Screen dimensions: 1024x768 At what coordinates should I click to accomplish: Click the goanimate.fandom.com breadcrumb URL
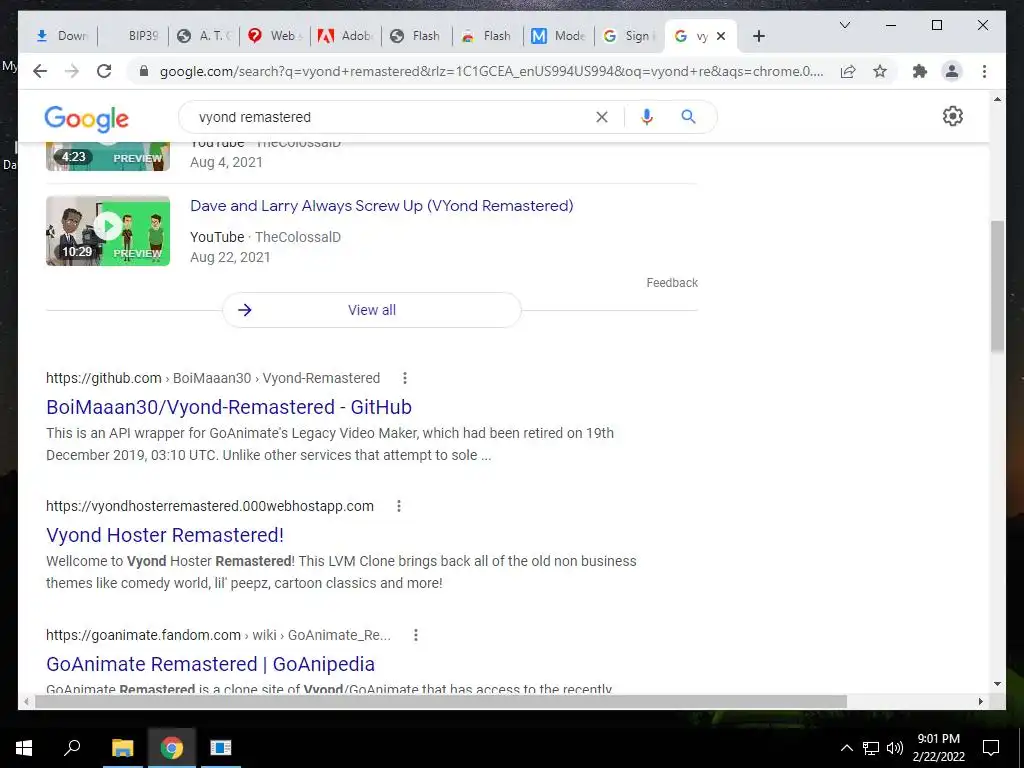point(218,635)
